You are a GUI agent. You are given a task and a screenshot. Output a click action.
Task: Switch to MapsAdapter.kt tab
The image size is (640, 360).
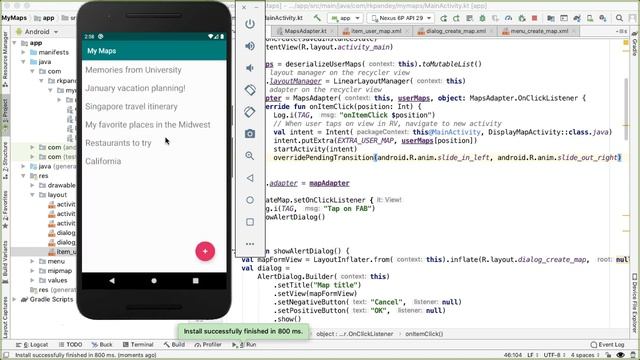(x=305, y=31)
